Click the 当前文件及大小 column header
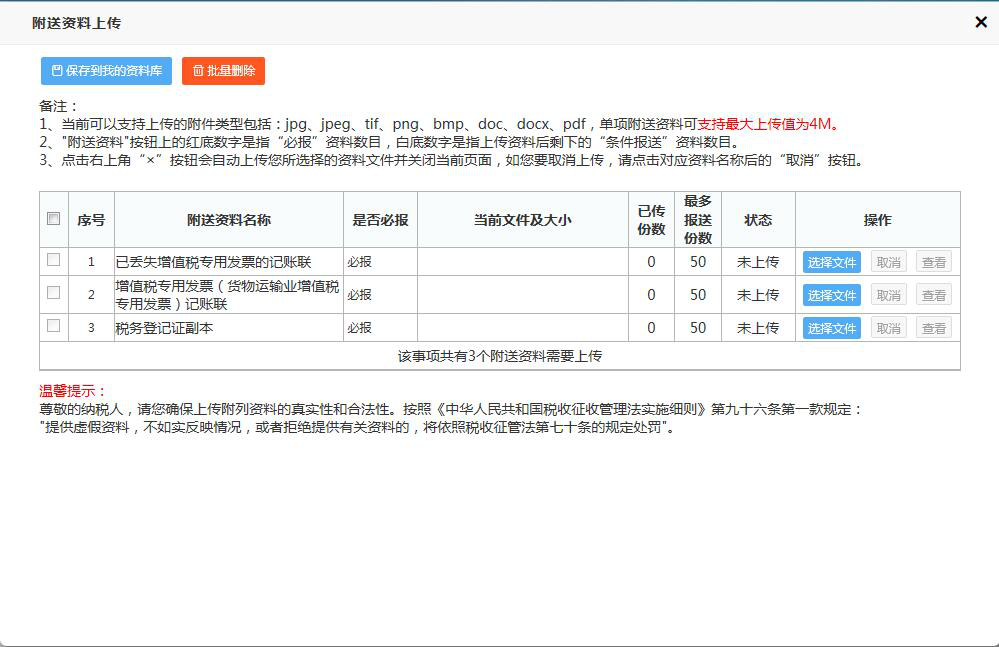 coord(522,220)
